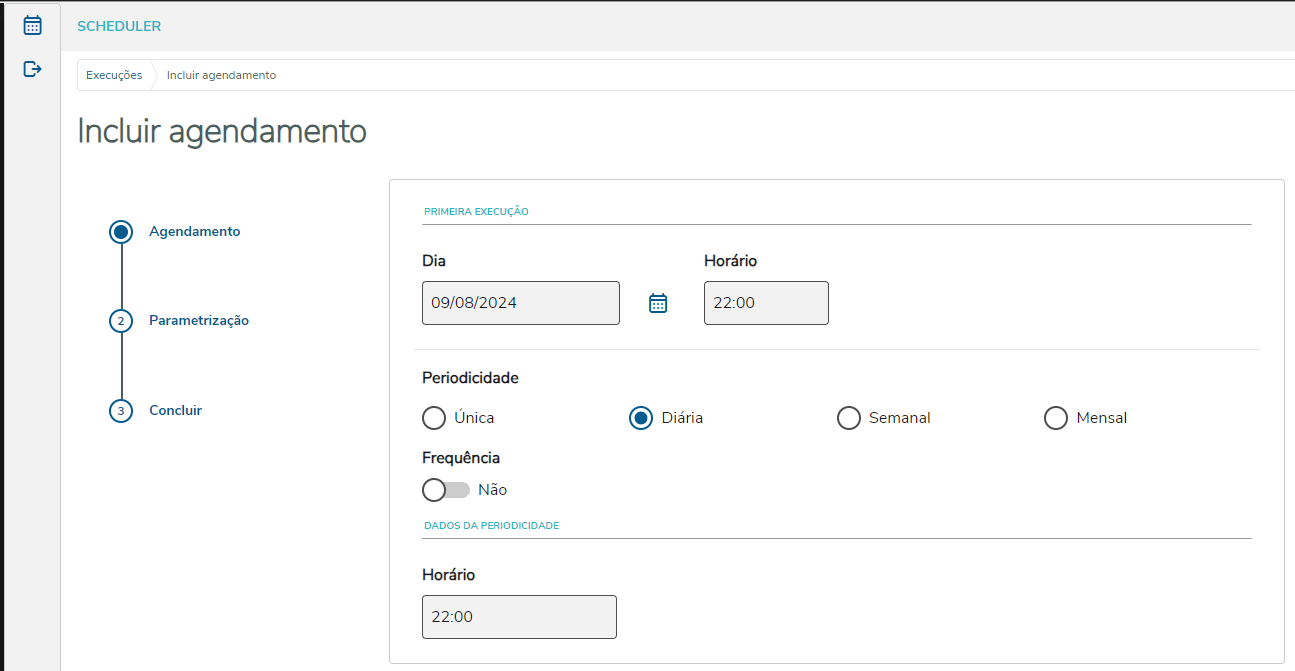Enable the Frequência toggle switch

click(x=446, y=490)
